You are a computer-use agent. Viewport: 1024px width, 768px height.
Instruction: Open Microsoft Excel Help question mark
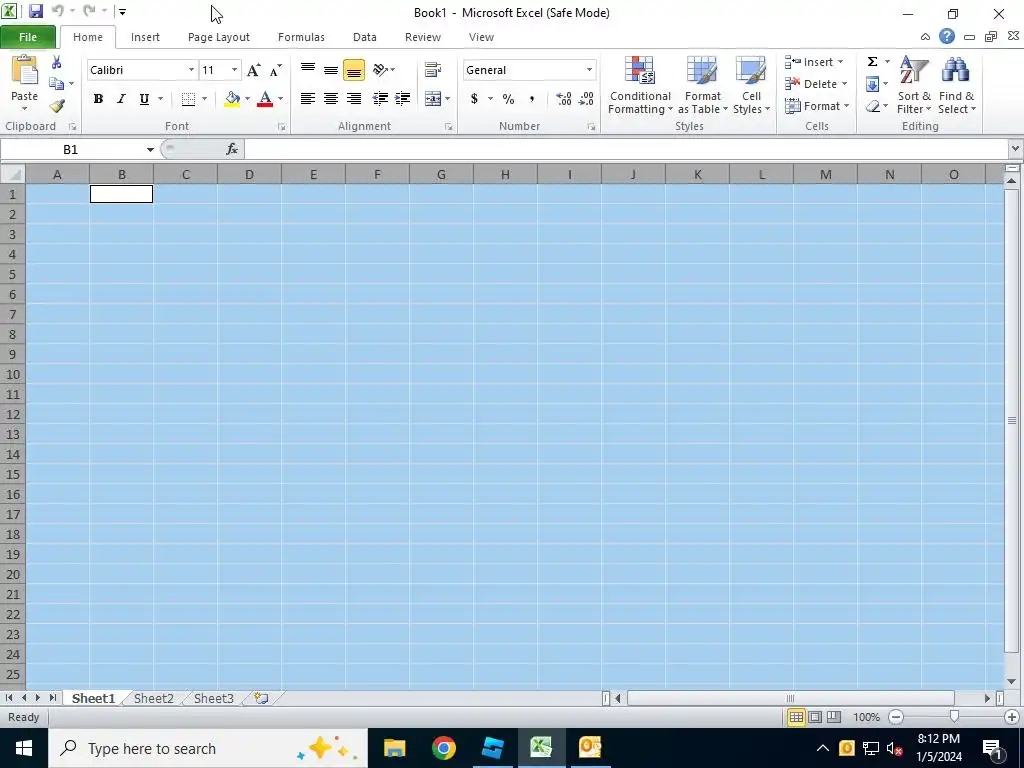(x=947, y=37)
